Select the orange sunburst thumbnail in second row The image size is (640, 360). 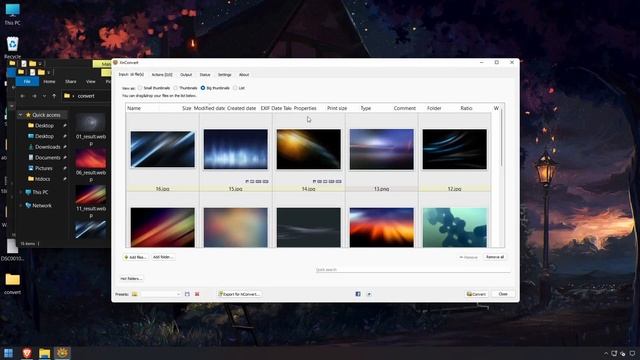[382, 227]
